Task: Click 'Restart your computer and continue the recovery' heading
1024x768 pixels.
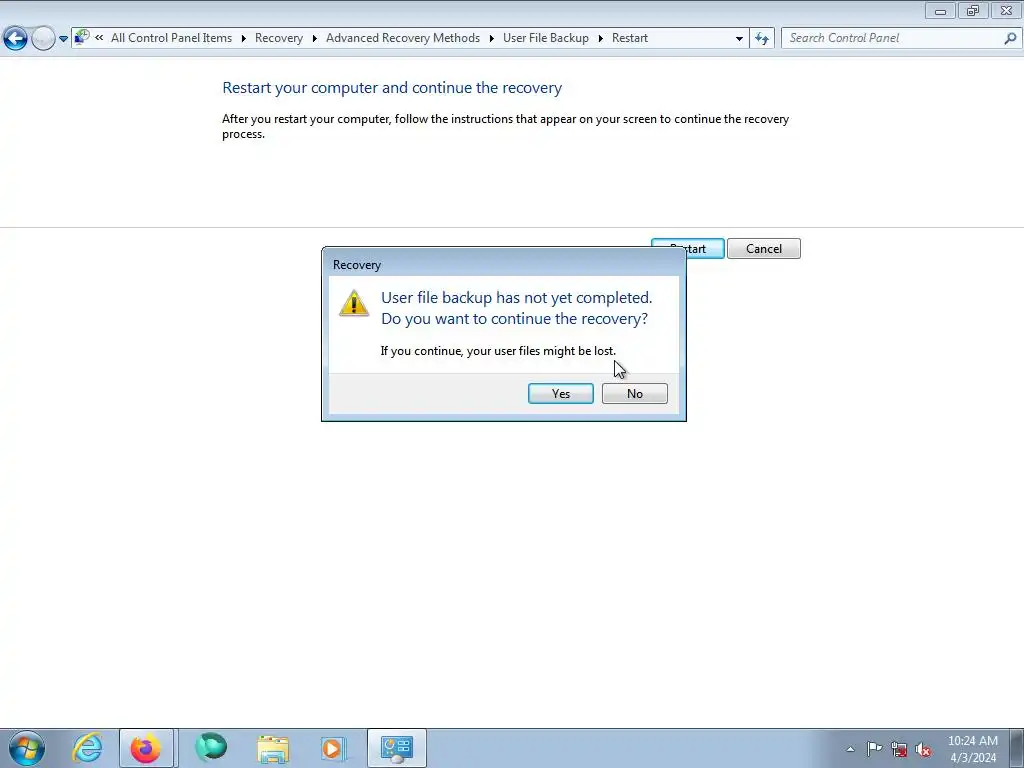Action: pos(392,88)
